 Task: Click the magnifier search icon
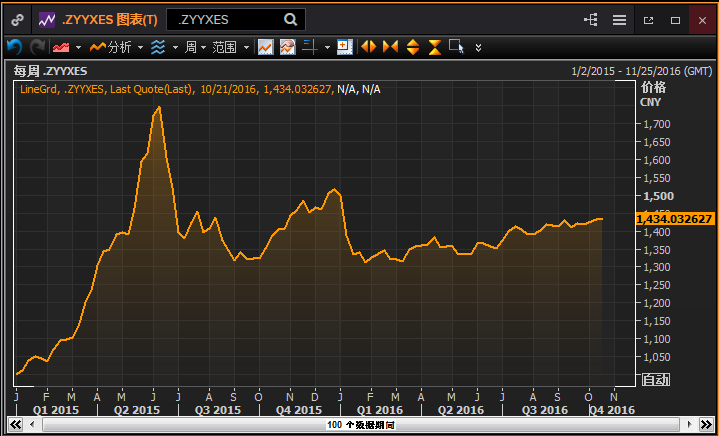coord(290,20)
